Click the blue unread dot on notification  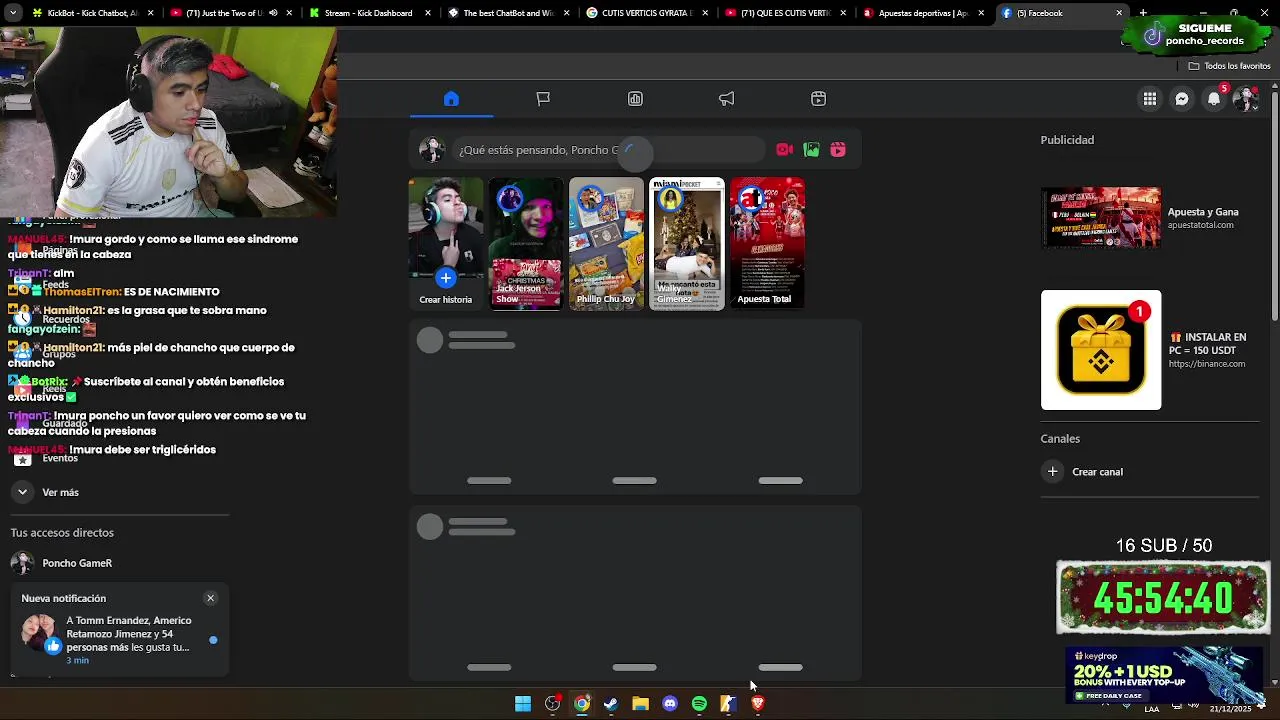click(213, 640)
